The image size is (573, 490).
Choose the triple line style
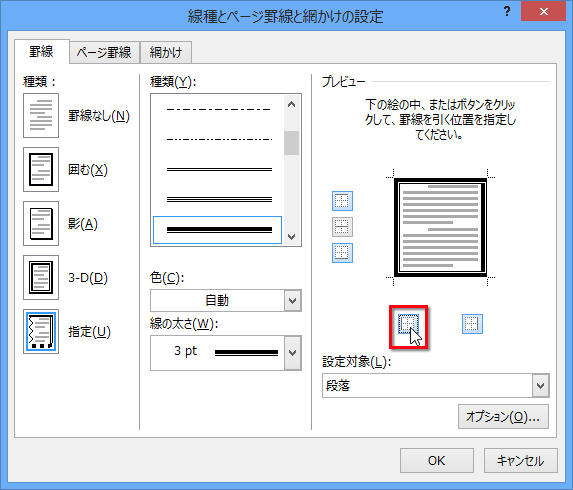(219, 199)
